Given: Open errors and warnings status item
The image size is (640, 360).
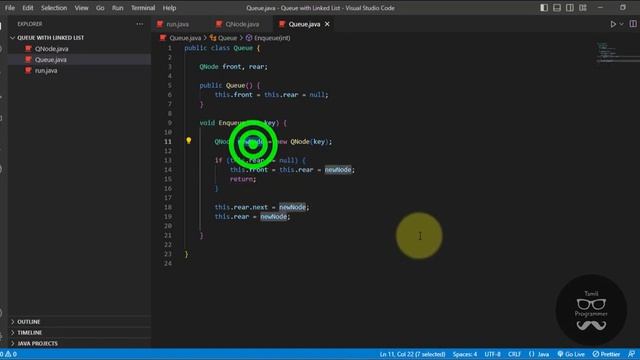Looking at the screenshot, I should [8, 354].
